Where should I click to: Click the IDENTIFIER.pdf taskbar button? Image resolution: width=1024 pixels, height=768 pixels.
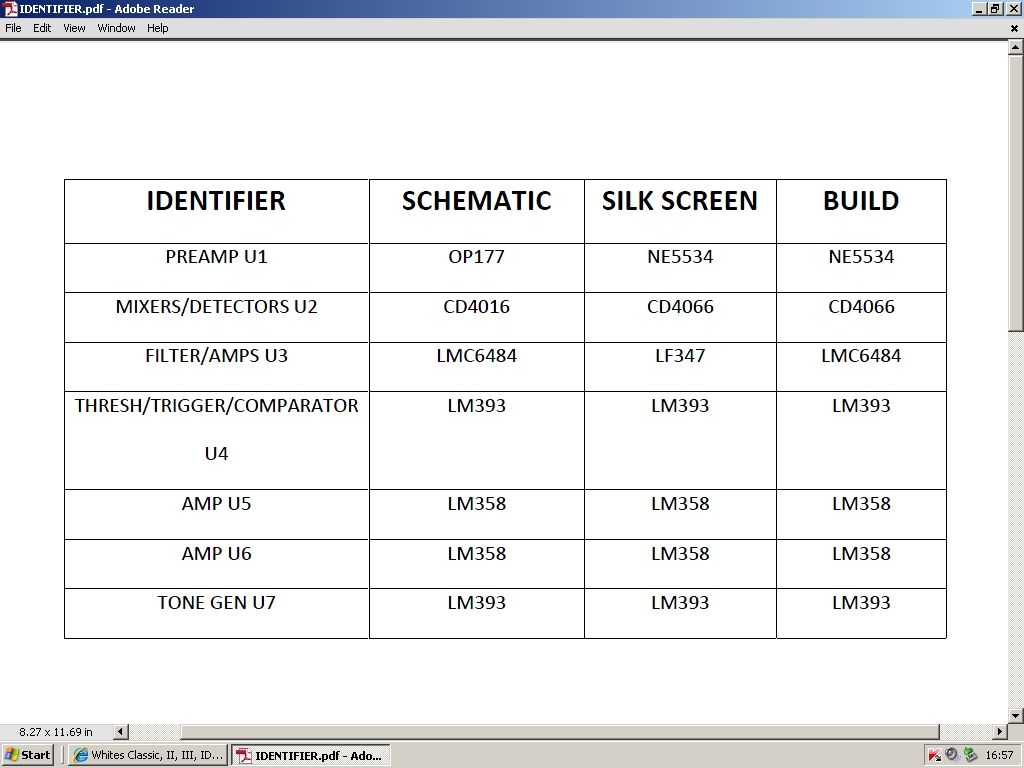(312, 755)
